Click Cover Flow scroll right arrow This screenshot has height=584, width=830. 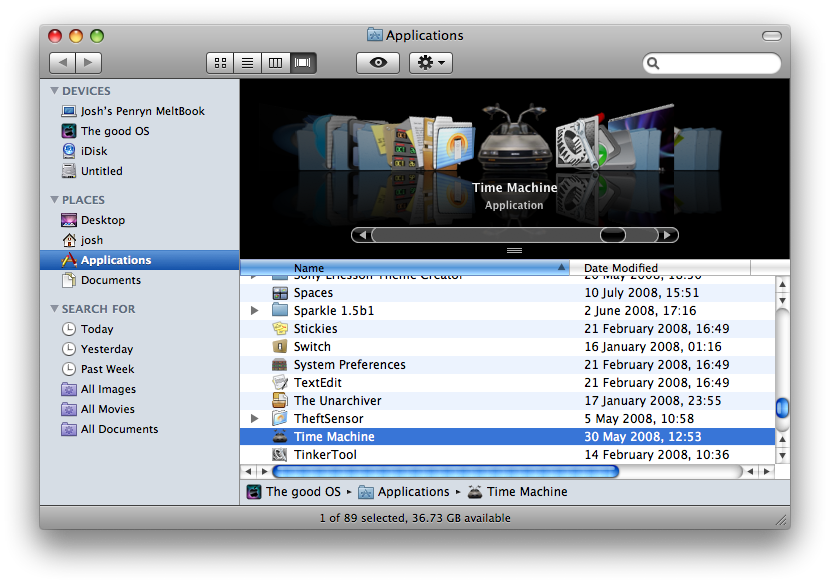tap(667, 235)
